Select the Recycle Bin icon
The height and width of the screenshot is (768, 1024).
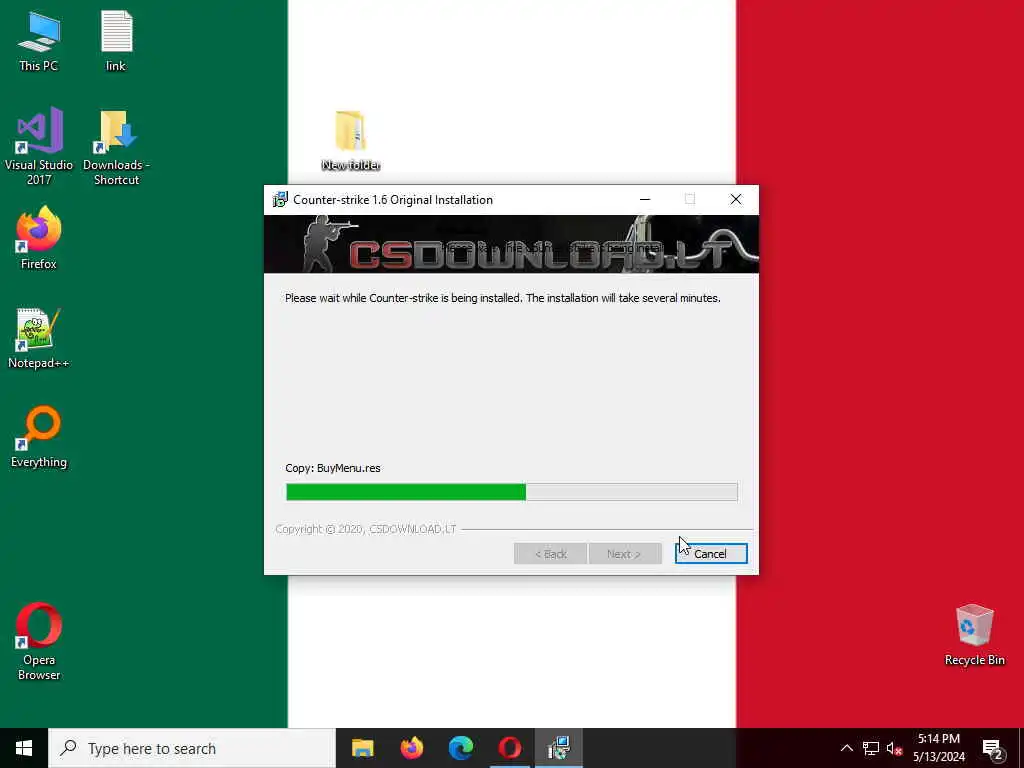click(x=974, y=635)
